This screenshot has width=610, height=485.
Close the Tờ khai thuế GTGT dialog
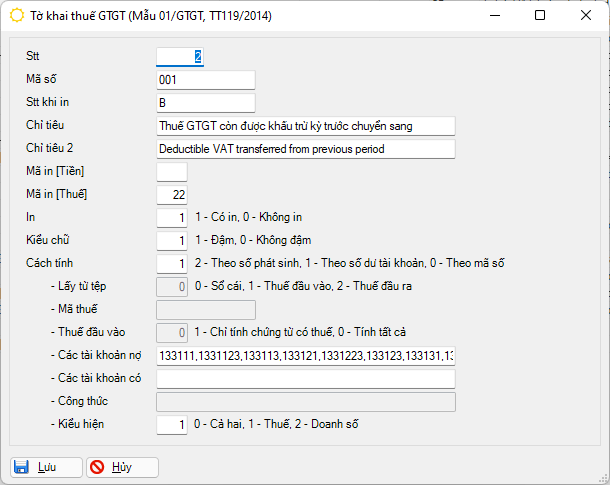tap(586, 16)
